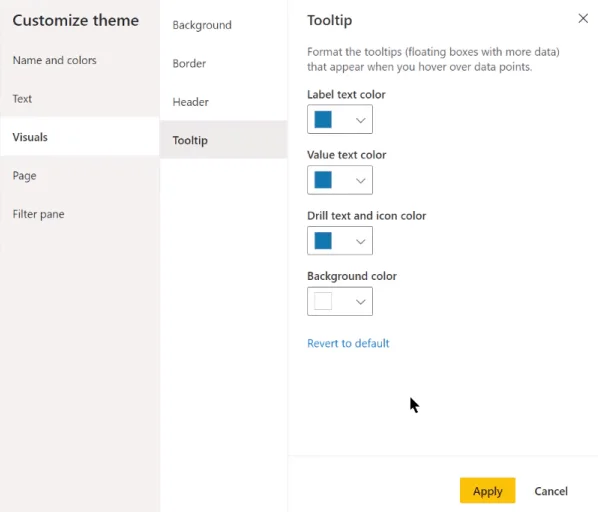Select the Visuals category

click(80, 137)
